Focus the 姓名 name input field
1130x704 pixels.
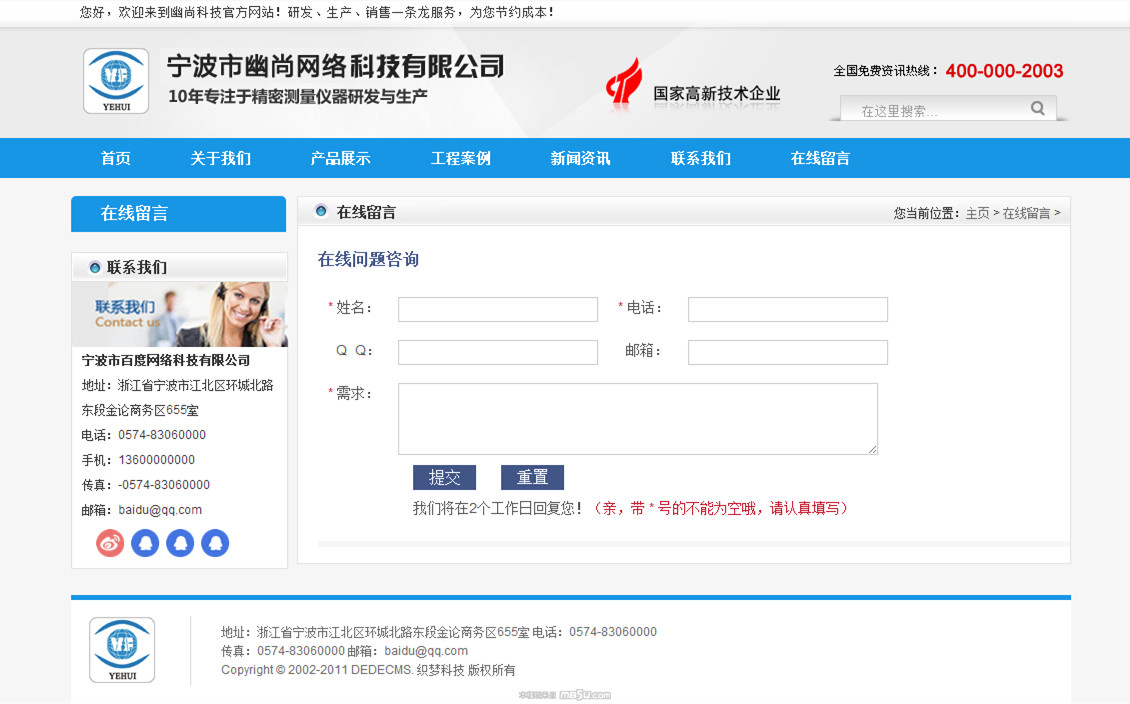pyautogui.click(x=497, y=309)
